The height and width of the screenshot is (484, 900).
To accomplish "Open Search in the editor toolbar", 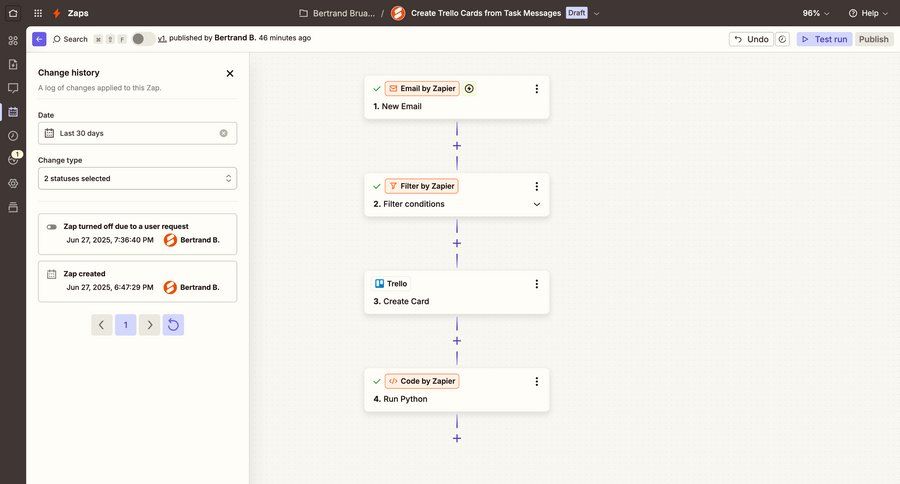I will tap(70, 39).
